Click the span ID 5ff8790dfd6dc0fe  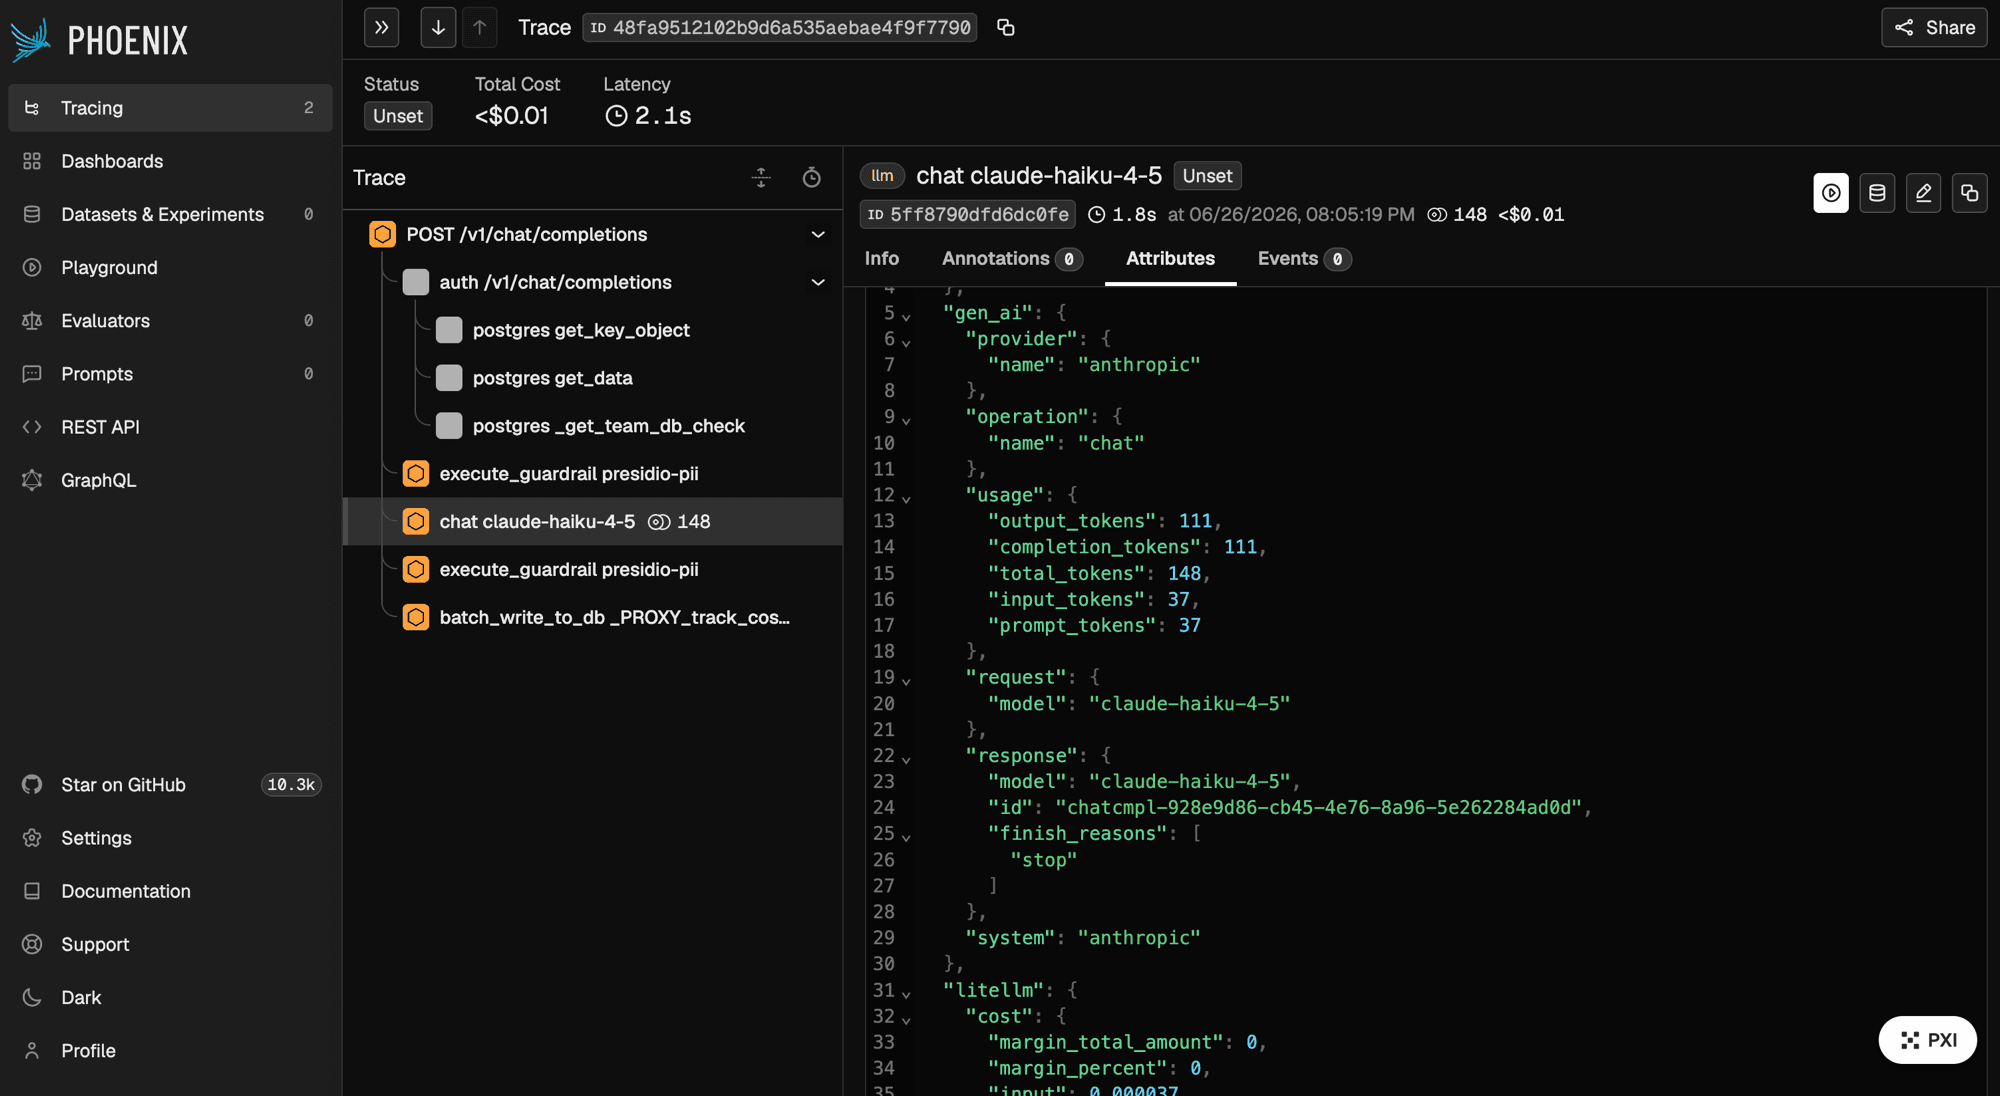(967, 215)
